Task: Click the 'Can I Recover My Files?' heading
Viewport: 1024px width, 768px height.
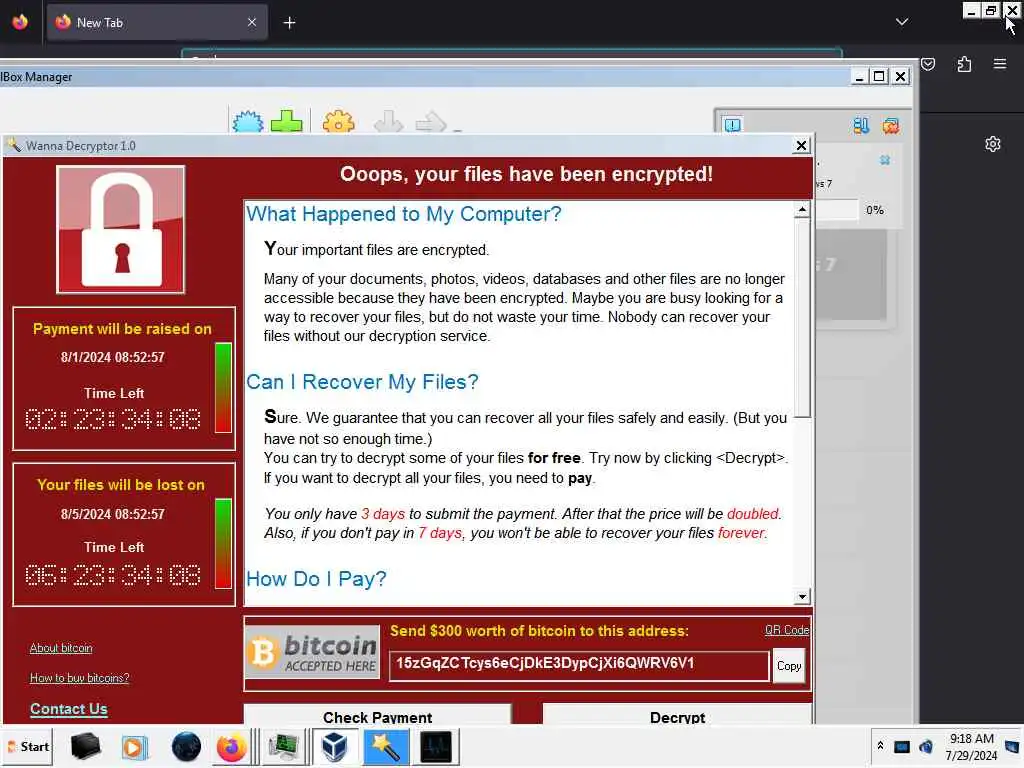Action: 362,381
